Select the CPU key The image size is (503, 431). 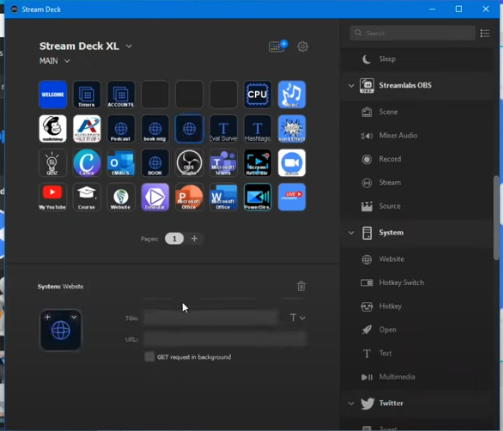257,95
